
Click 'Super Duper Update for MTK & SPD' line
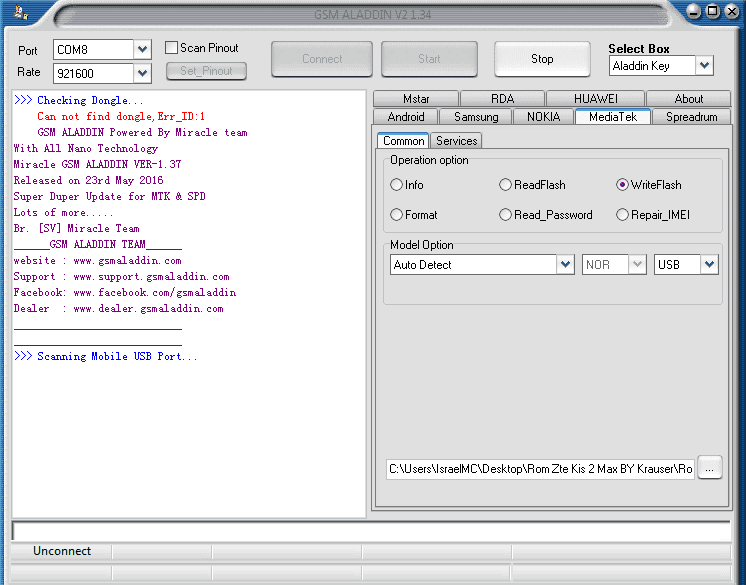109,196
